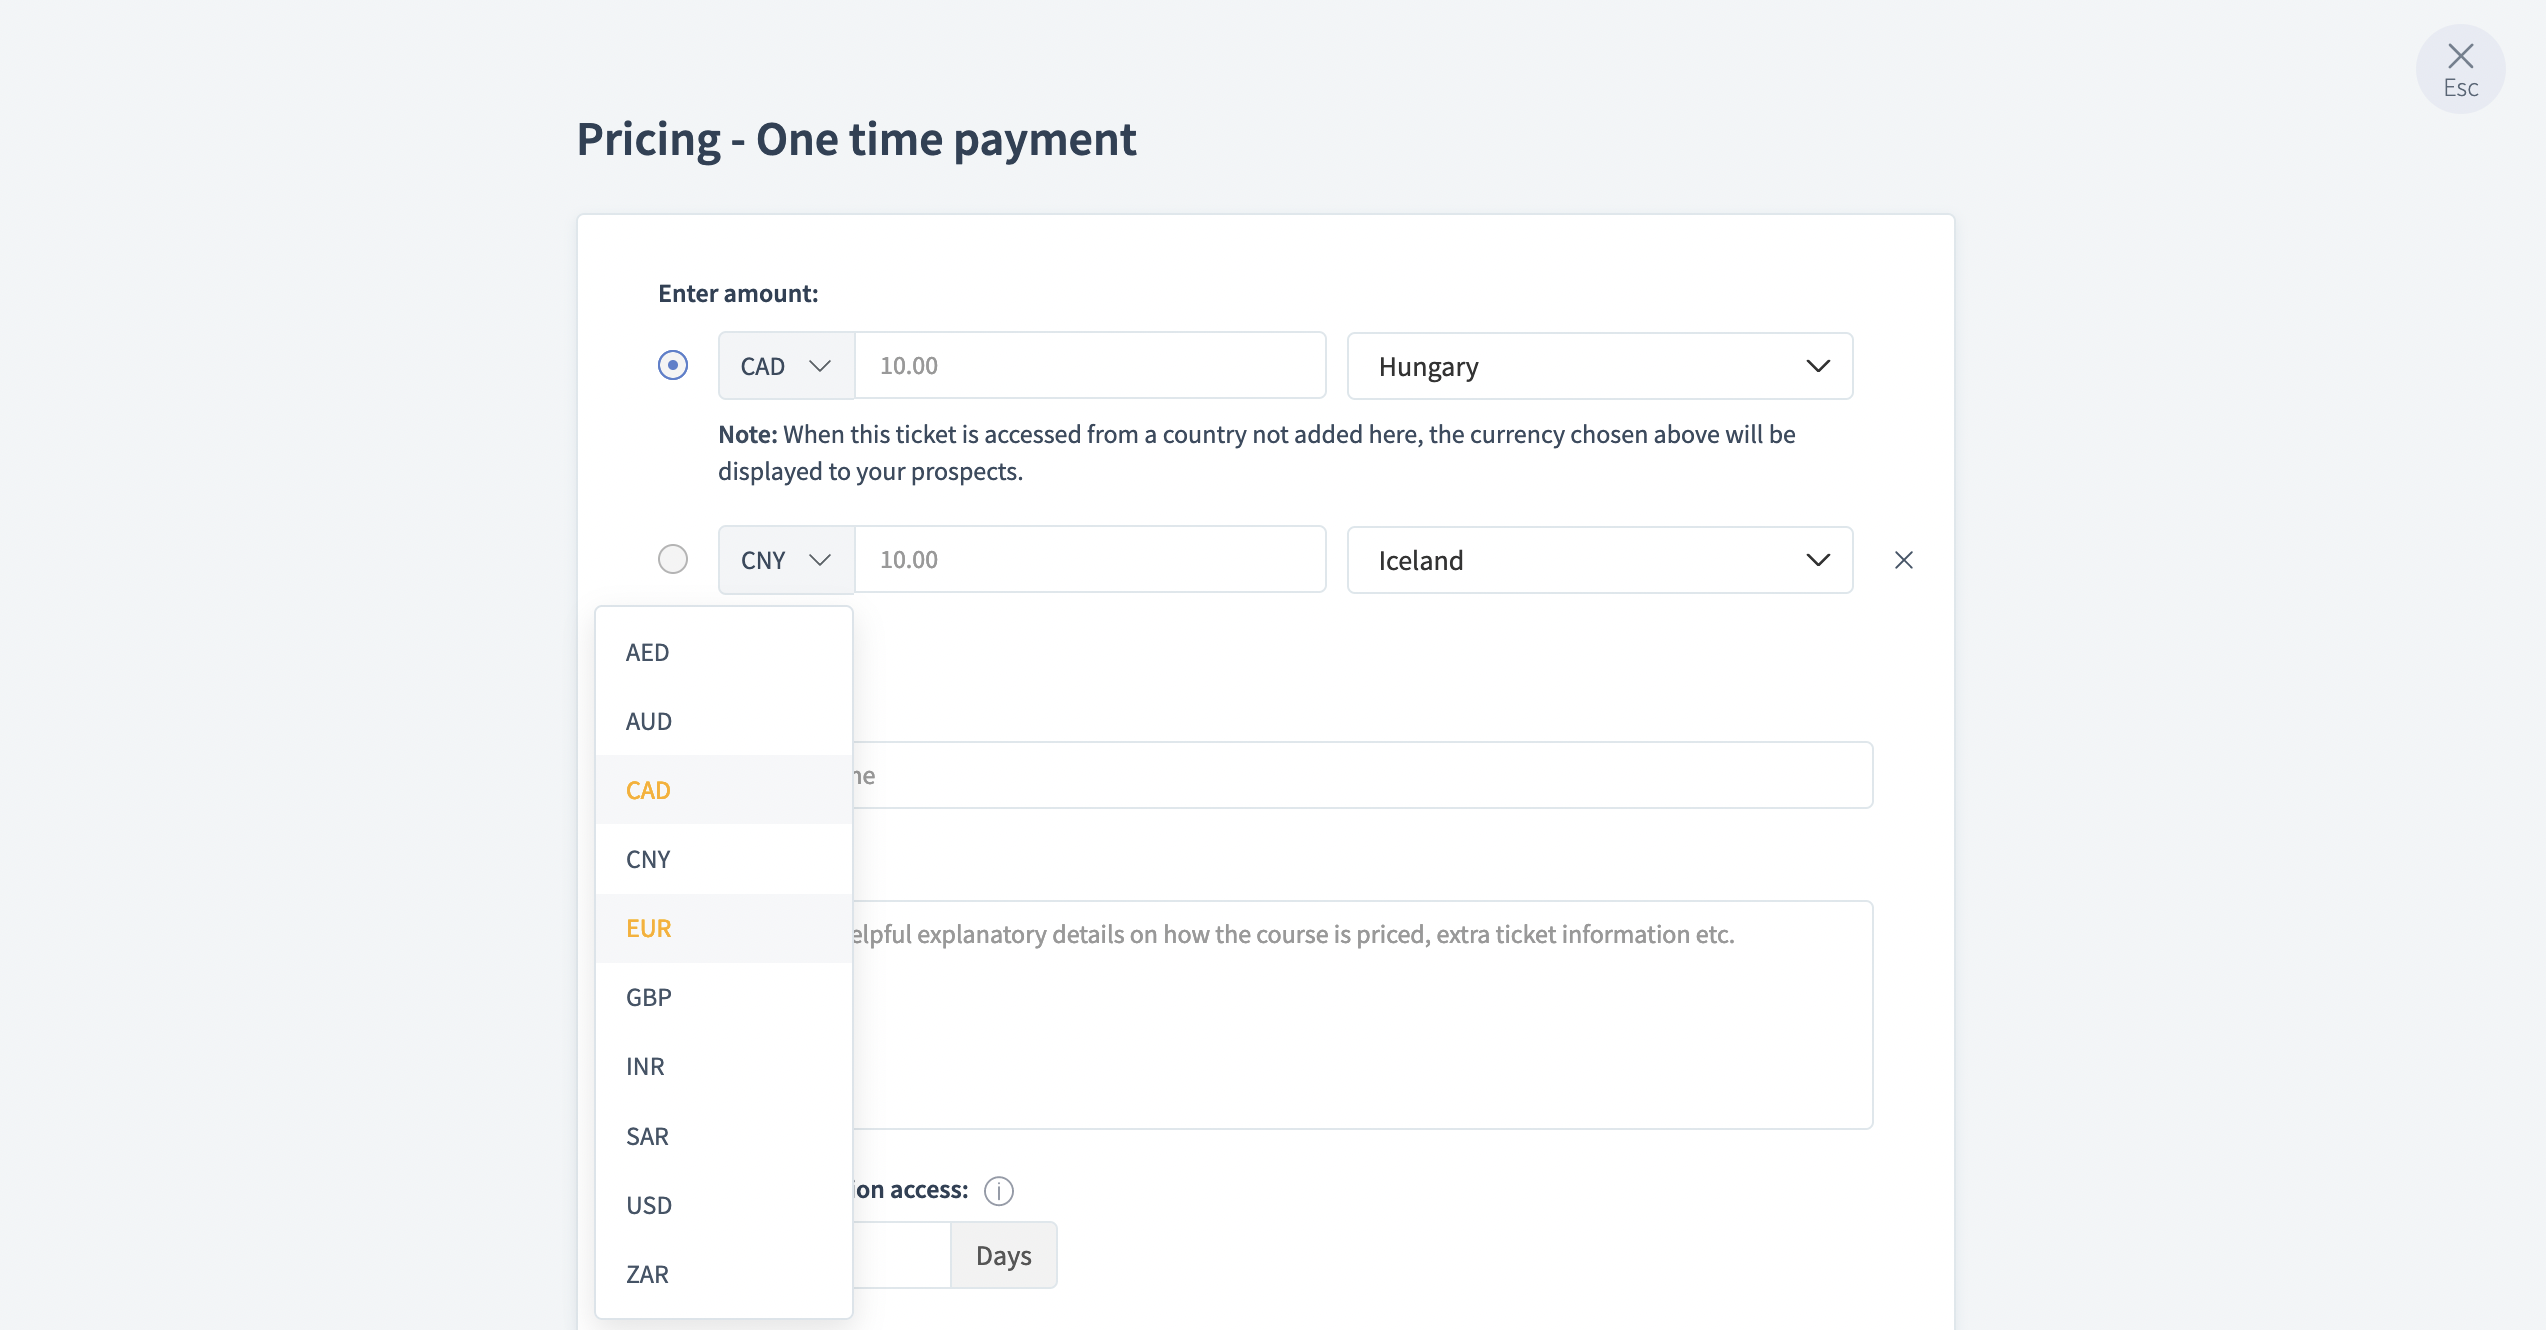
Task: Select the CNY pricing radio button
Action: [x=673, y=559]
